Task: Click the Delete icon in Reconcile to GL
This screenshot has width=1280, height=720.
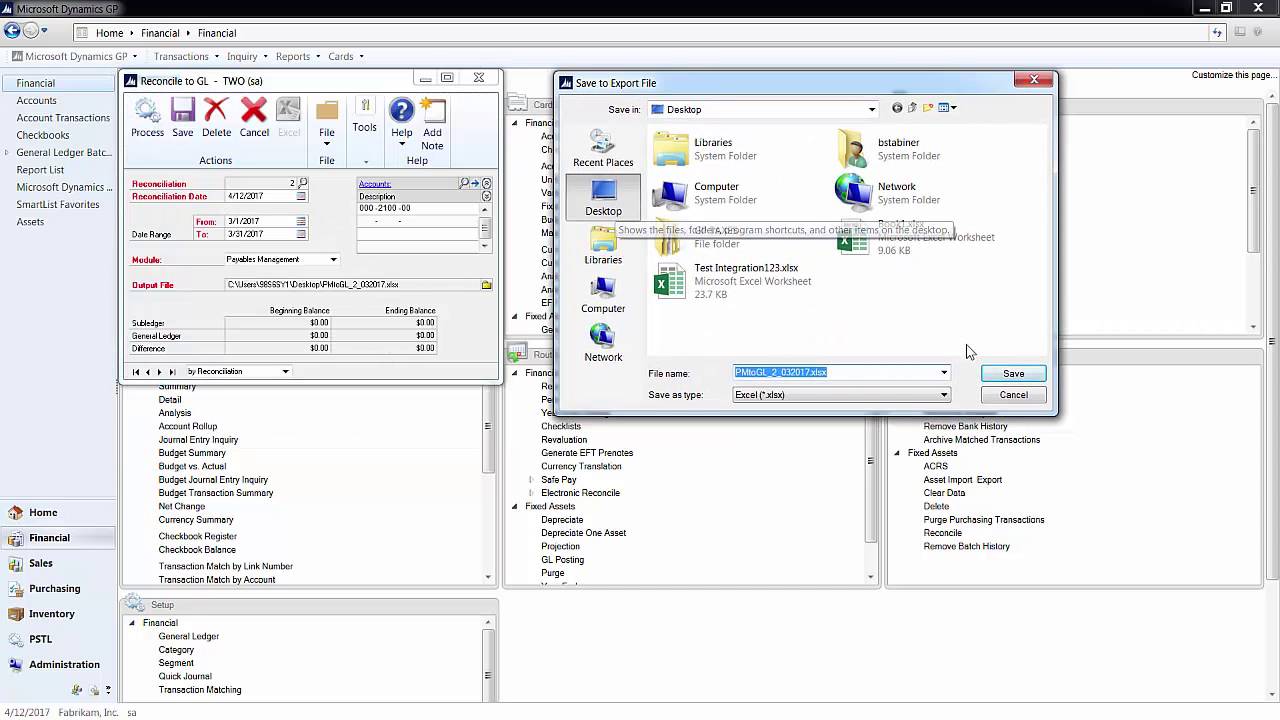Action: tap(216, 117)
